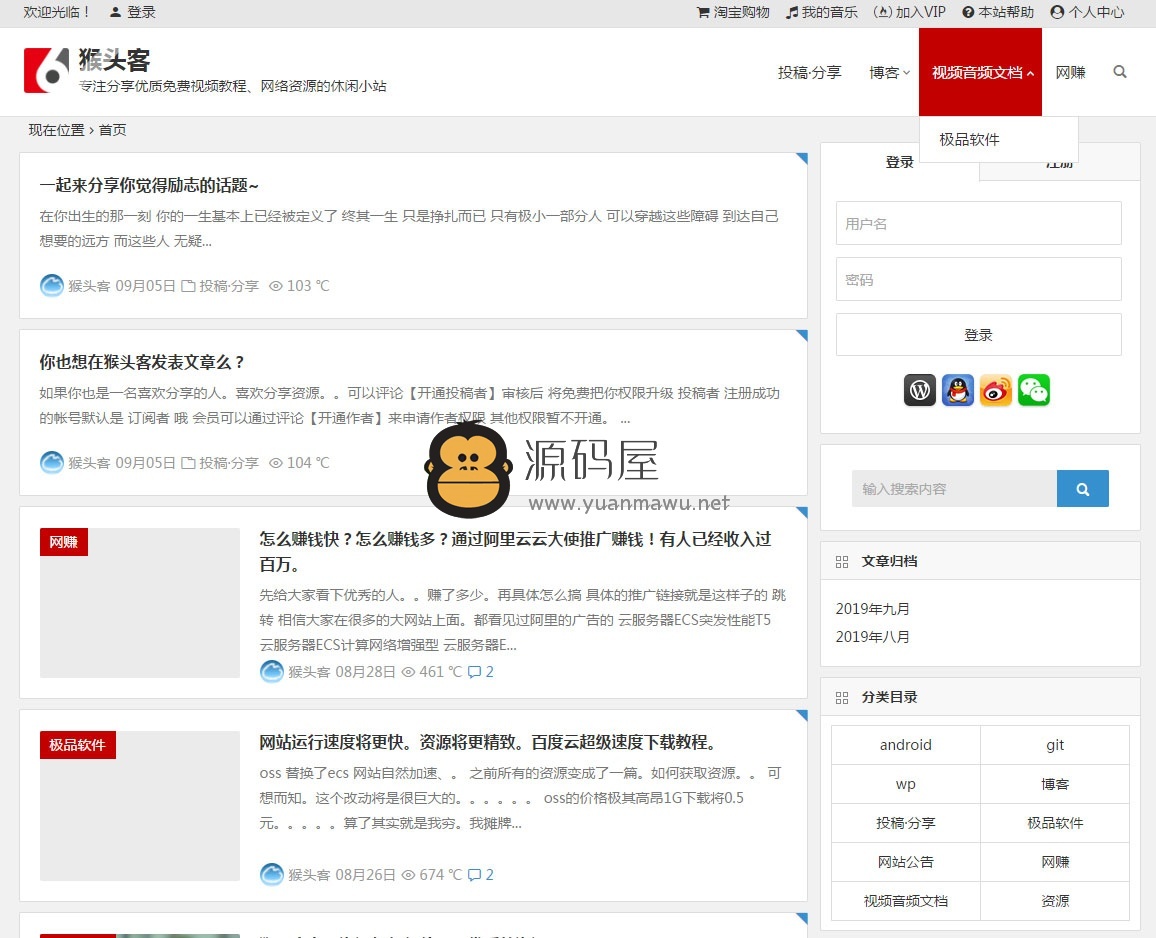Click the 分类目录 widget grid icon
This screenshot has width=1156, height=938.
coord(842,698)
